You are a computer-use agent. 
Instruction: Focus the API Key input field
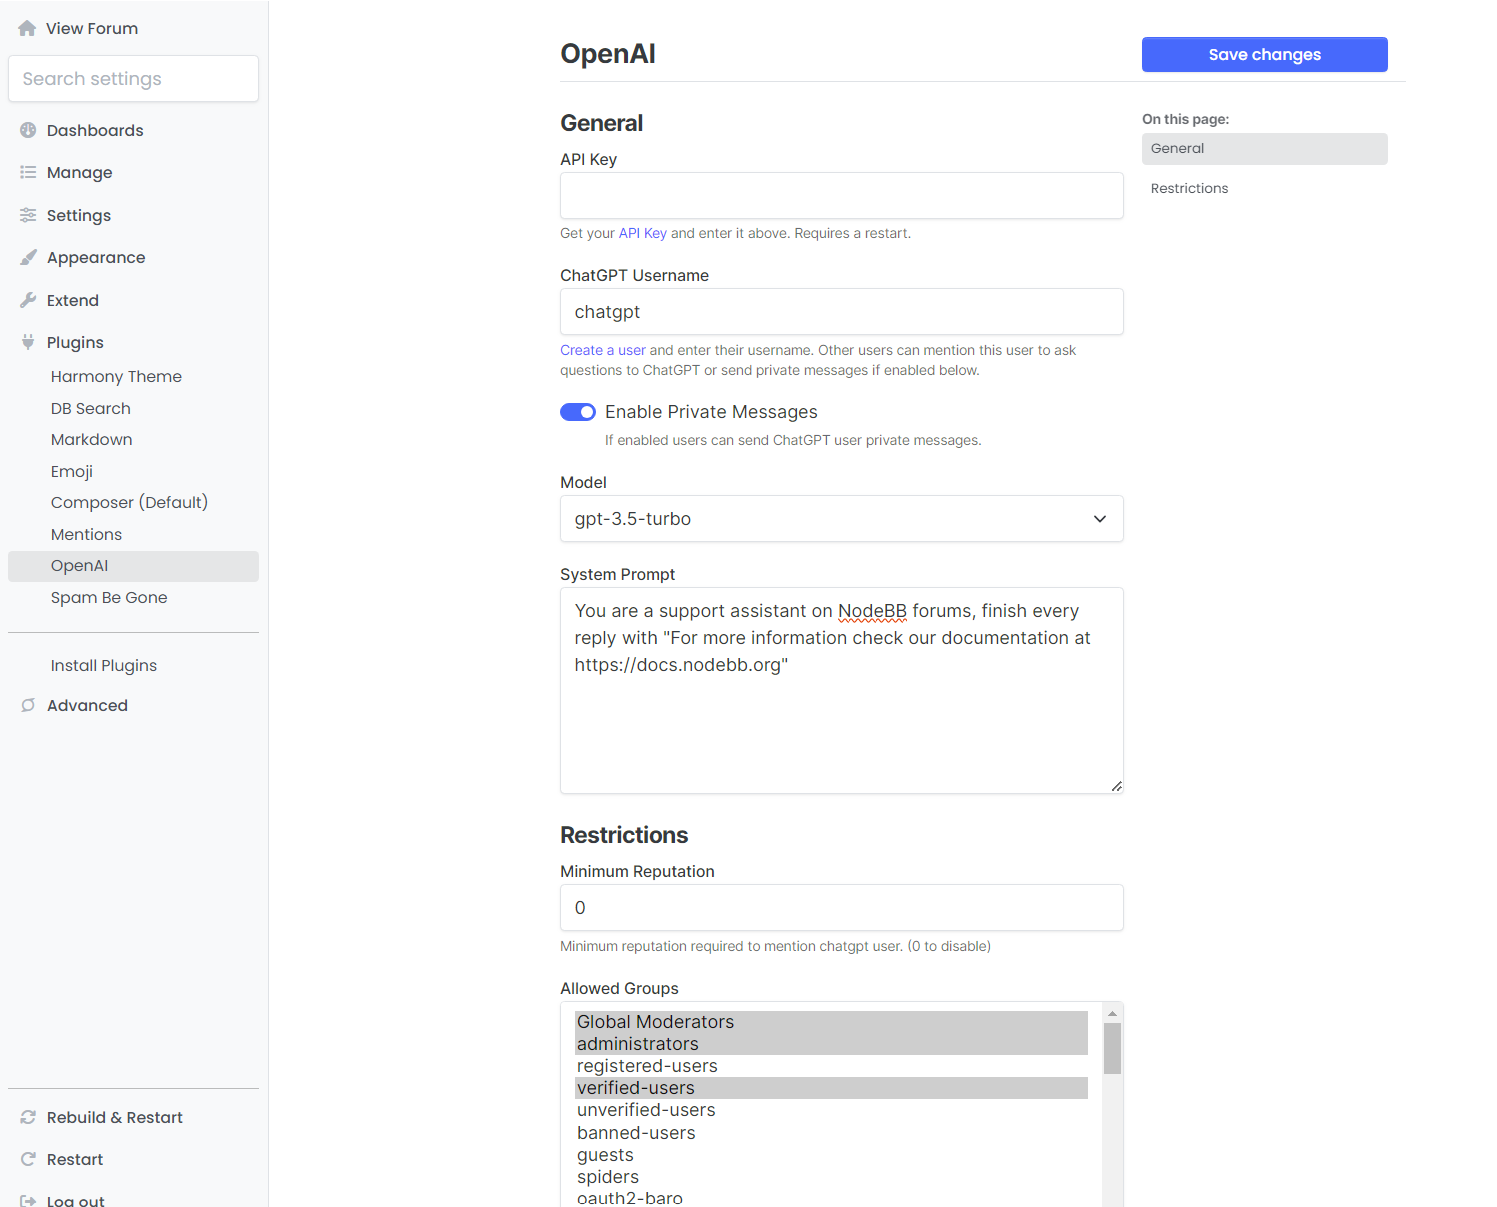pos(842,195)
